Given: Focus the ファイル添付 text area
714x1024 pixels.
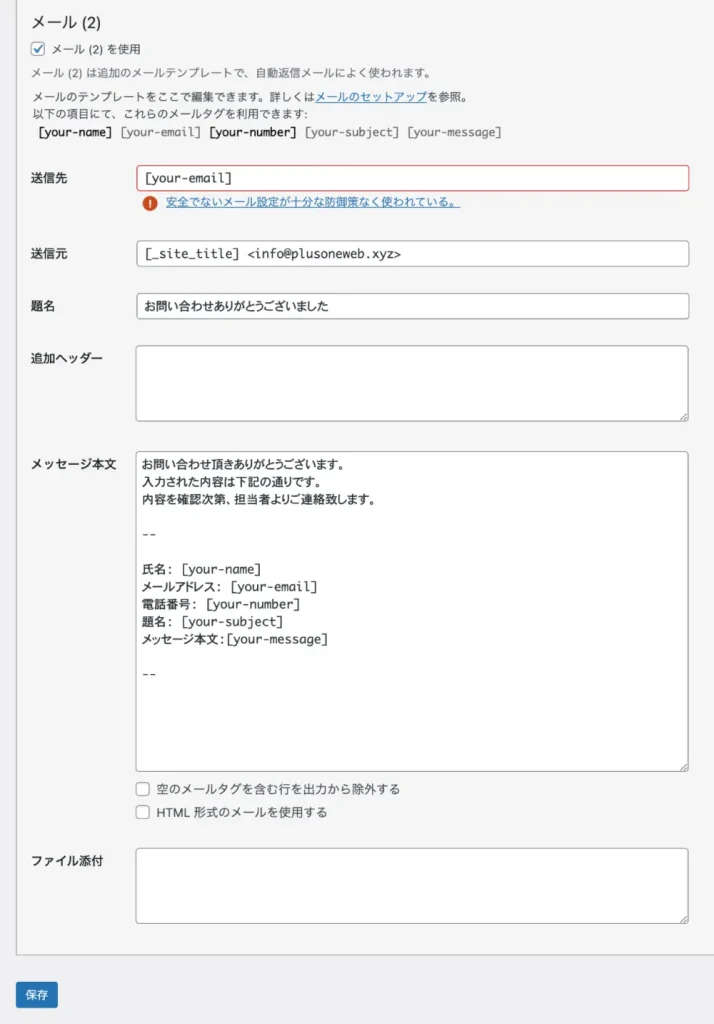Looking at the screenshot, I should click(x=412, y=885).
